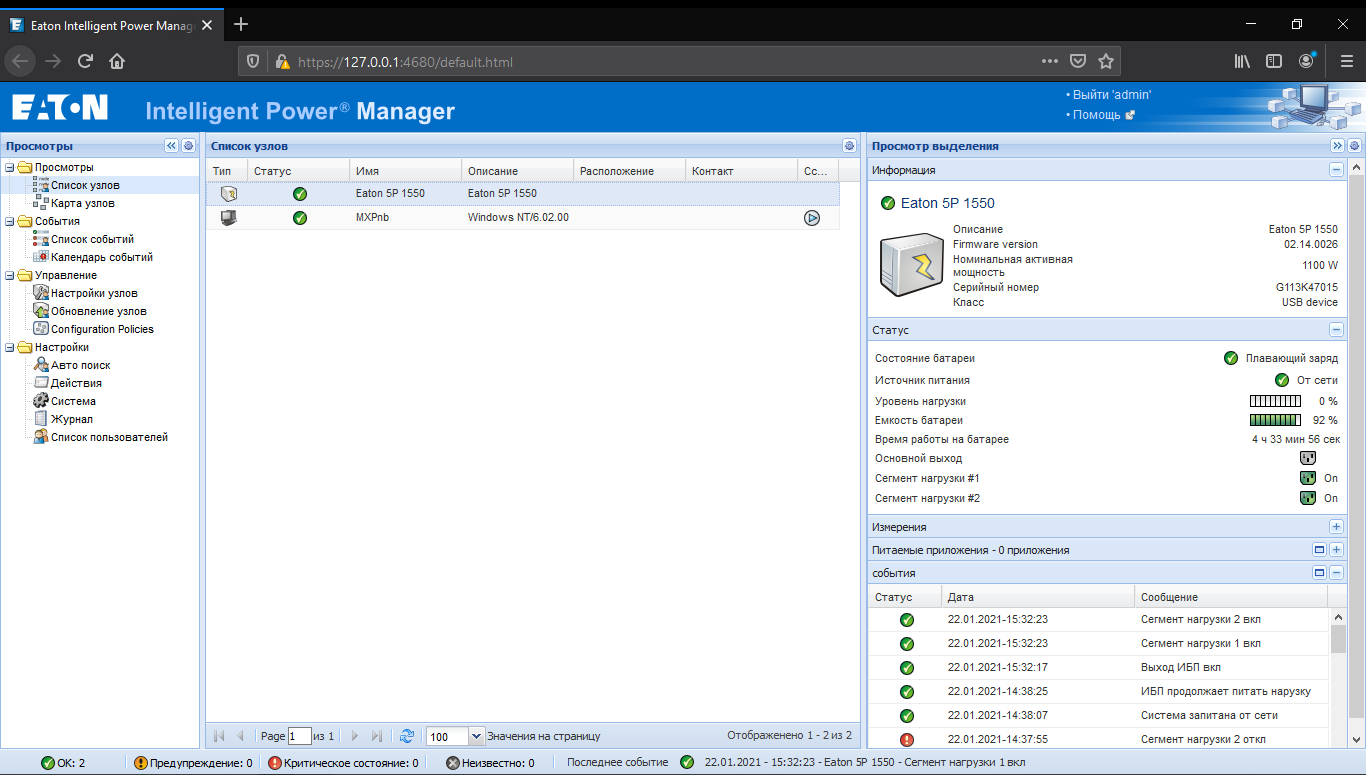The image size is (1366, 775).
Task: Open the Помощь help link
Action: 1097,115
